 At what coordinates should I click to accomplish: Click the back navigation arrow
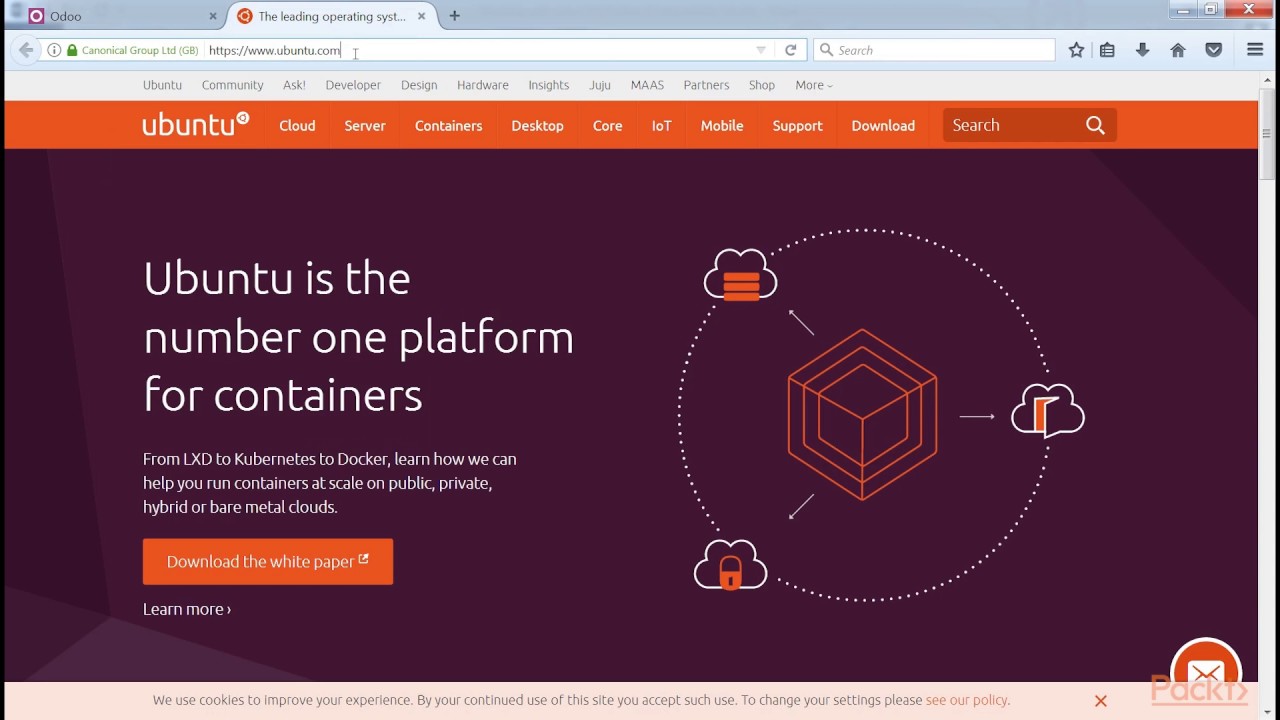coord(26,50)
